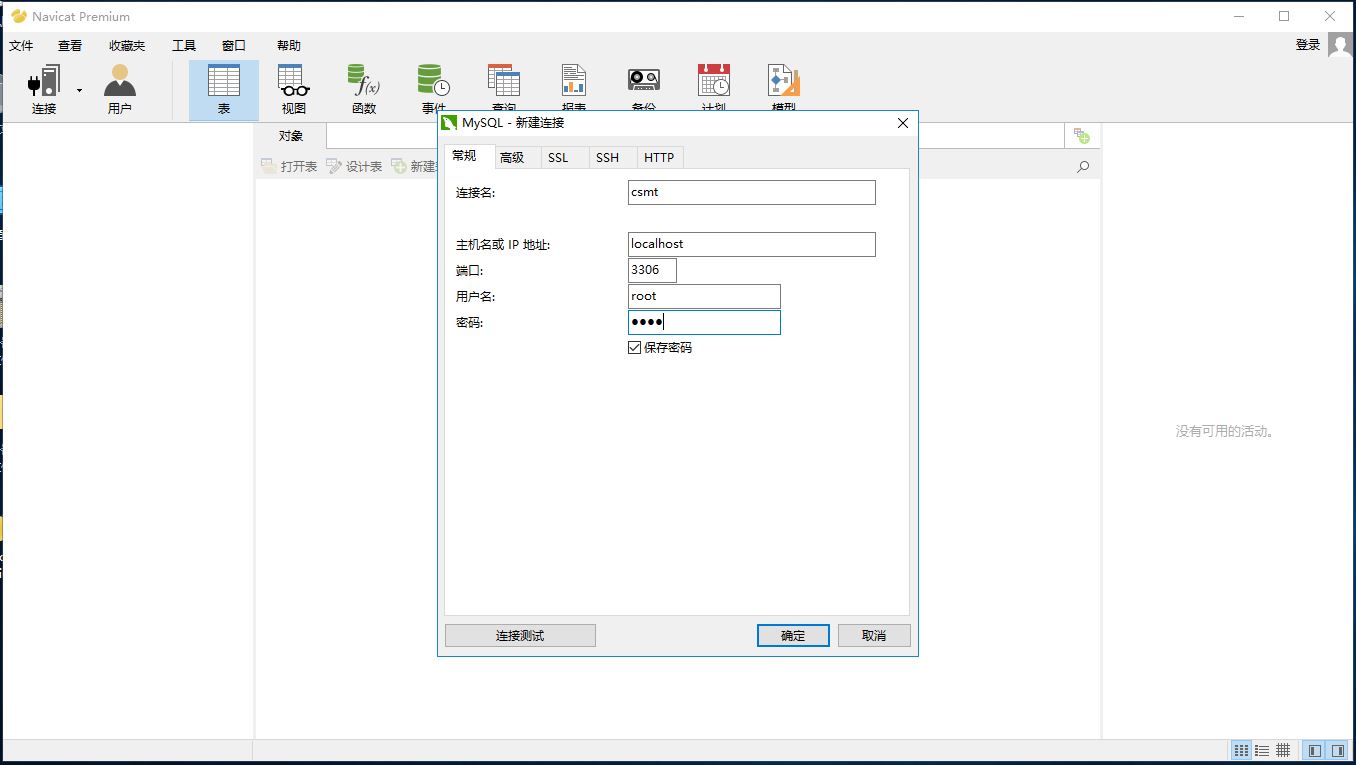1356x765 pixels.
Task: Select the 备份 backup toolbar icon
Action: coord(644,89)
